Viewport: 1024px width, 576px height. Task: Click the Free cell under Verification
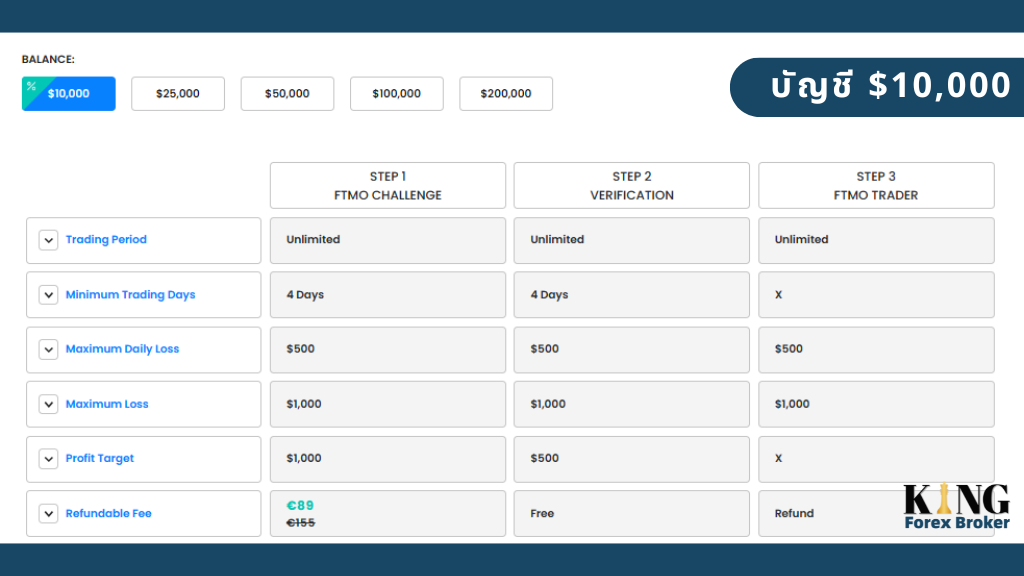(632, 513)
